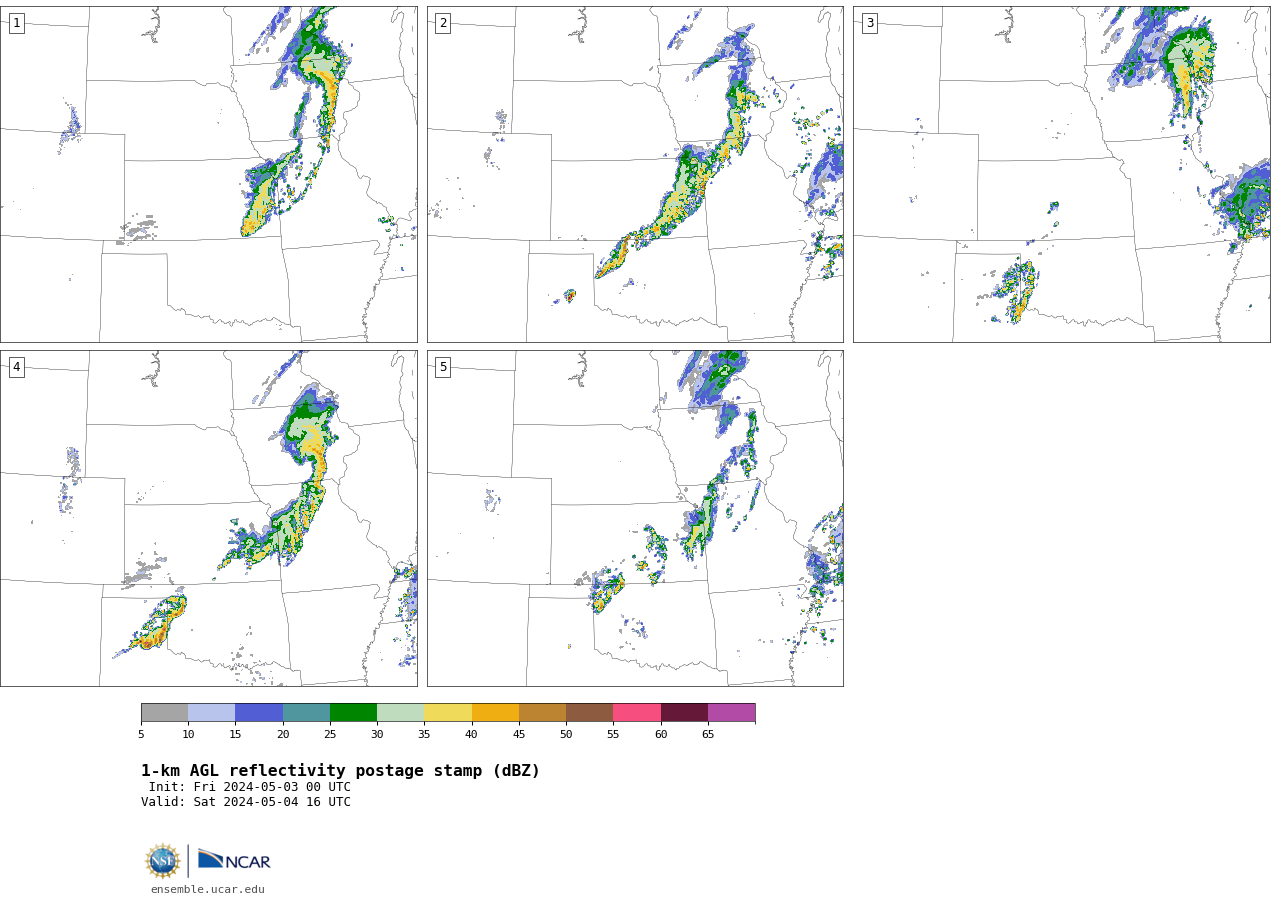Open ensemble member 4 reflectivity panel
The width and height of the screenshot is (1280, 901).
click(x=209, y=518)
